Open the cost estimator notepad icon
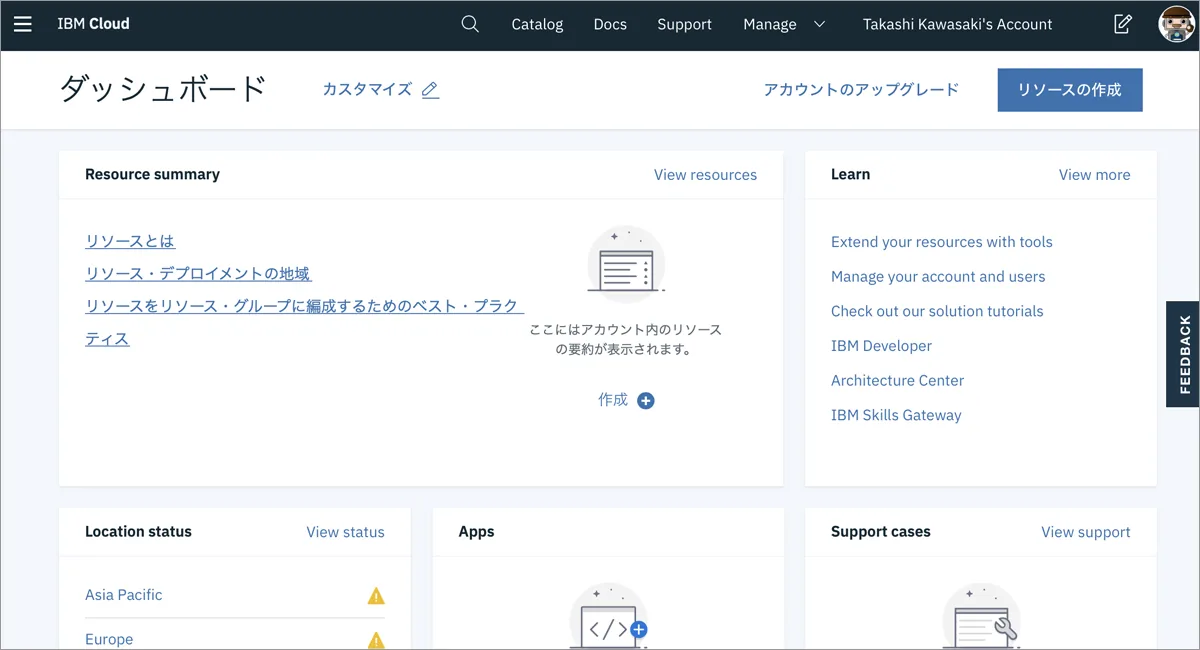This screenshot has height=650, width=1200. coord(1123,24)
